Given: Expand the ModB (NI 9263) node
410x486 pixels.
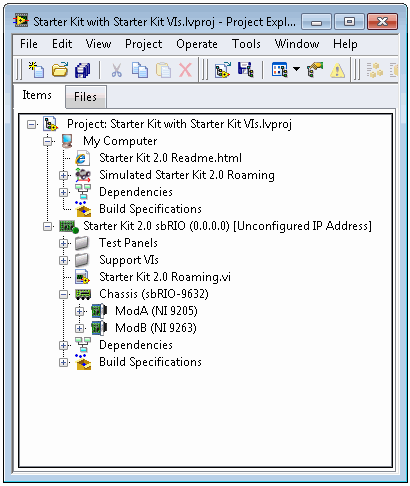Looking at the screenshot, I should (79, 328).
